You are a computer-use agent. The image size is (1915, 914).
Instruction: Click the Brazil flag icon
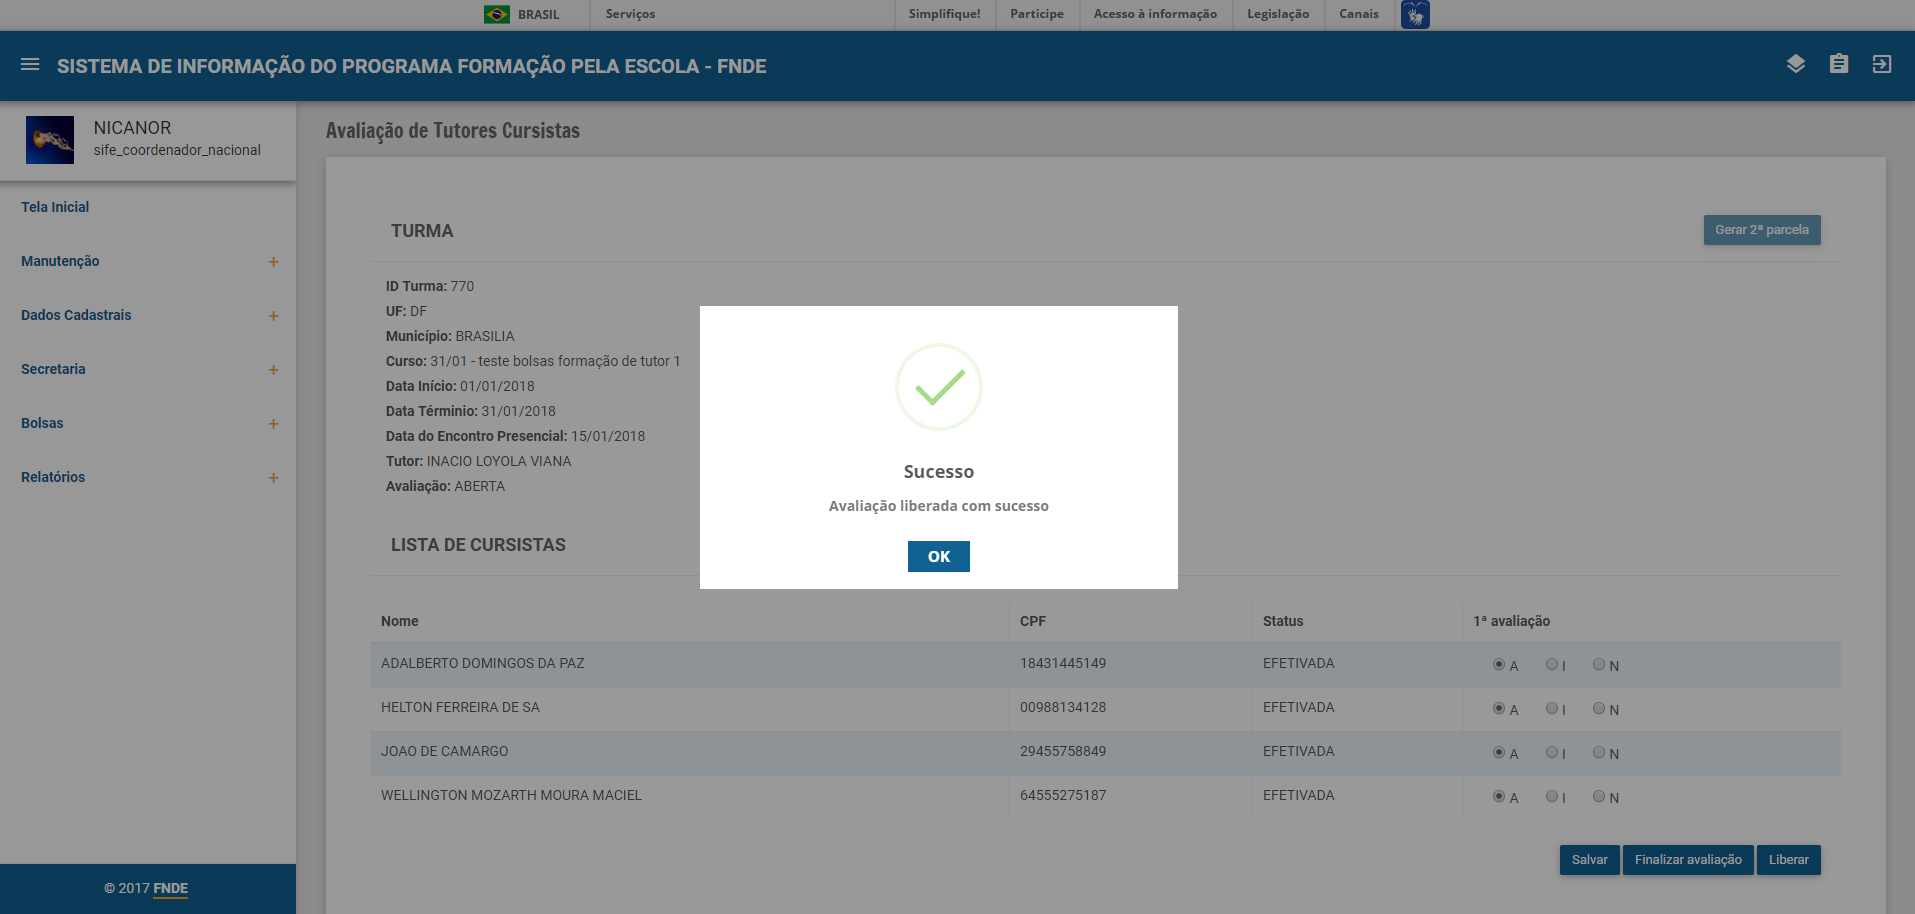tap(496, 15)
